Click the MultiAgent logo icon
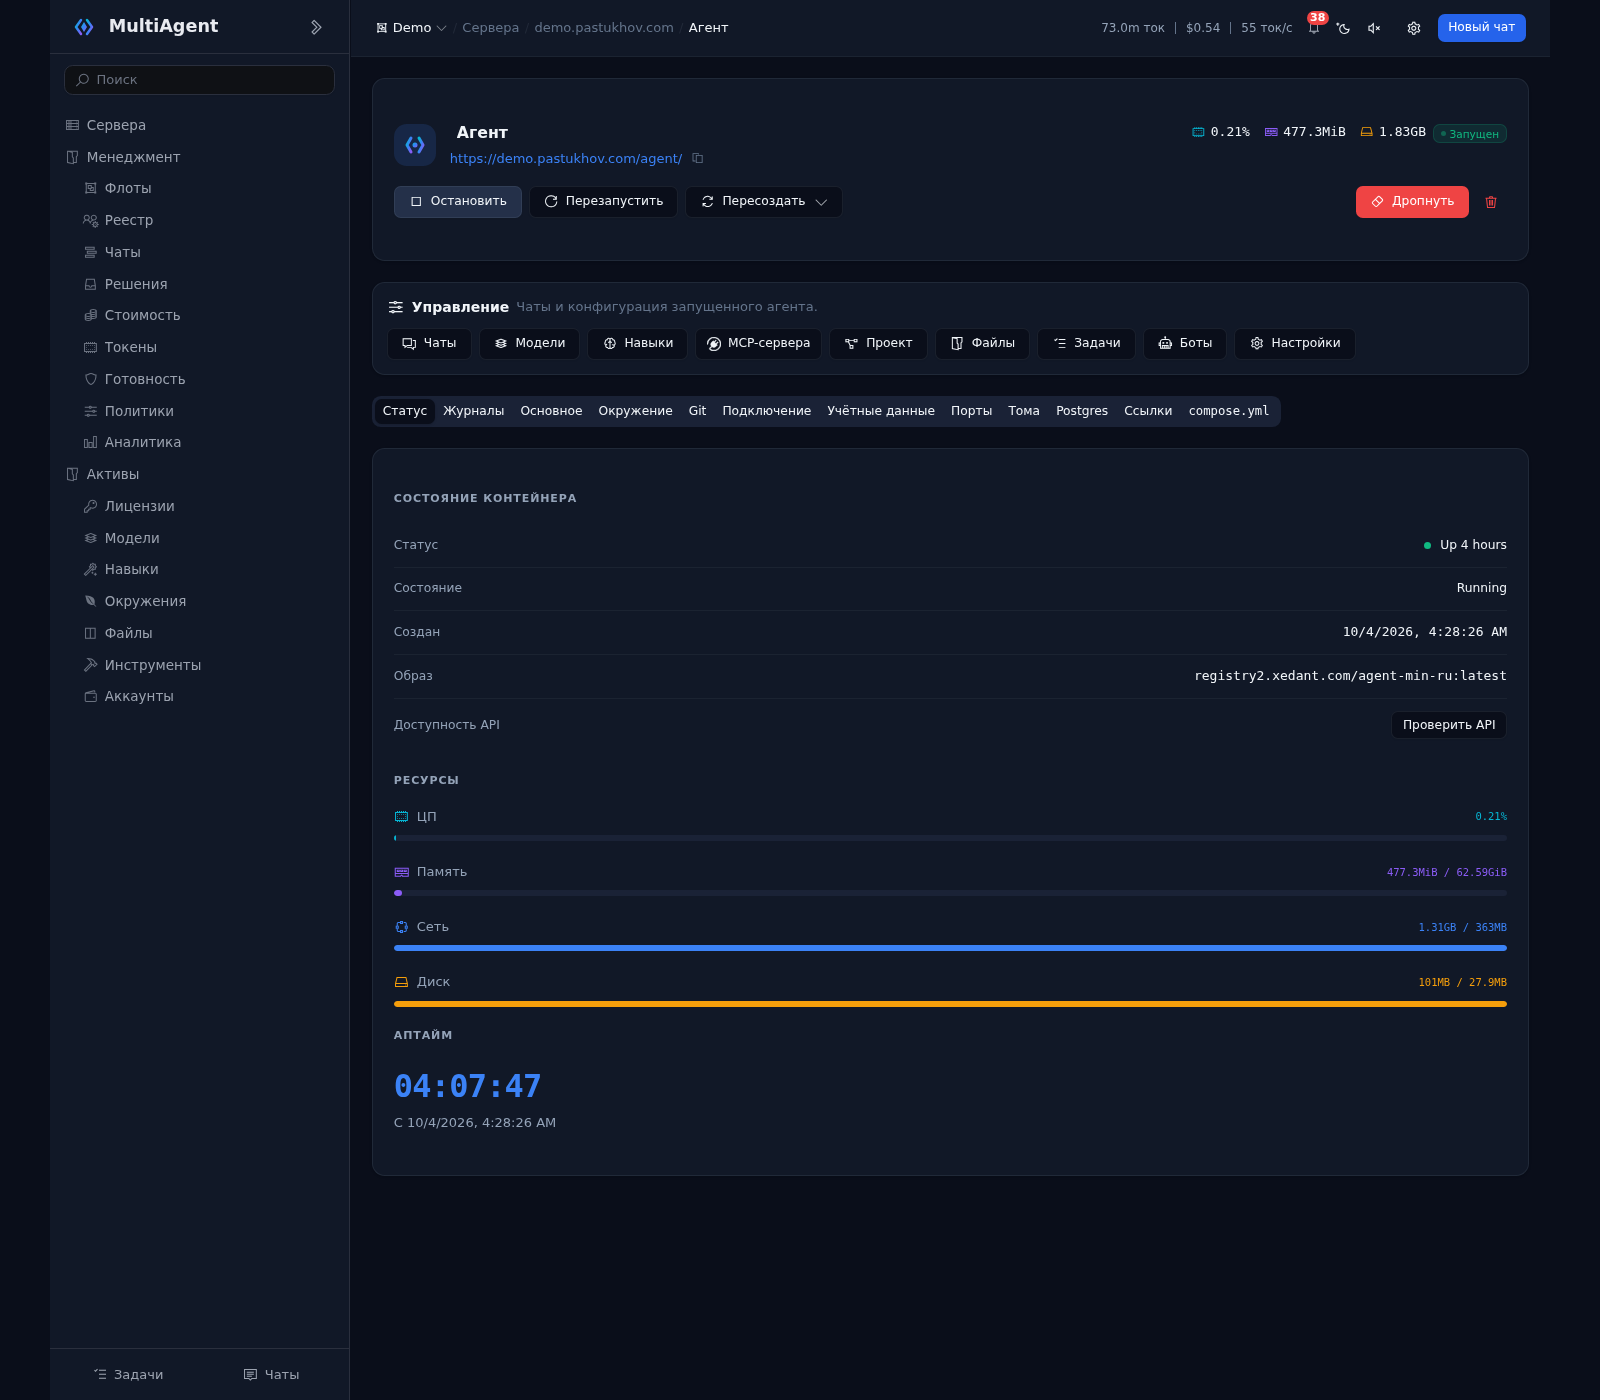This screenshot has width=1600, height=1400. 84,27
